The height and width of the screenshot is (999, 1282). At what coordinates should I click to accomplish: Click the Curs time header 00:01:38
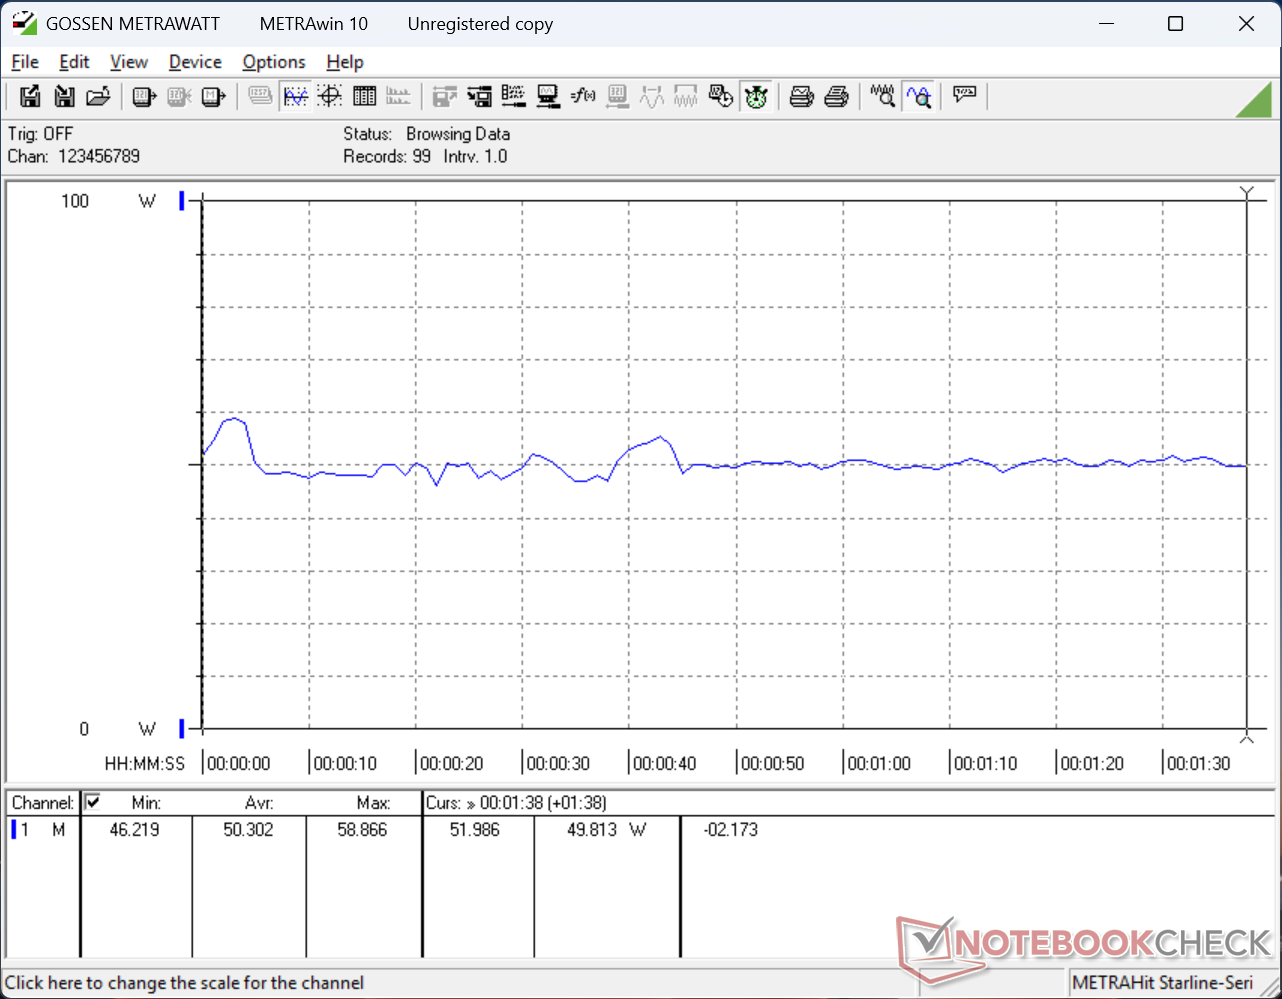[542, 803]
